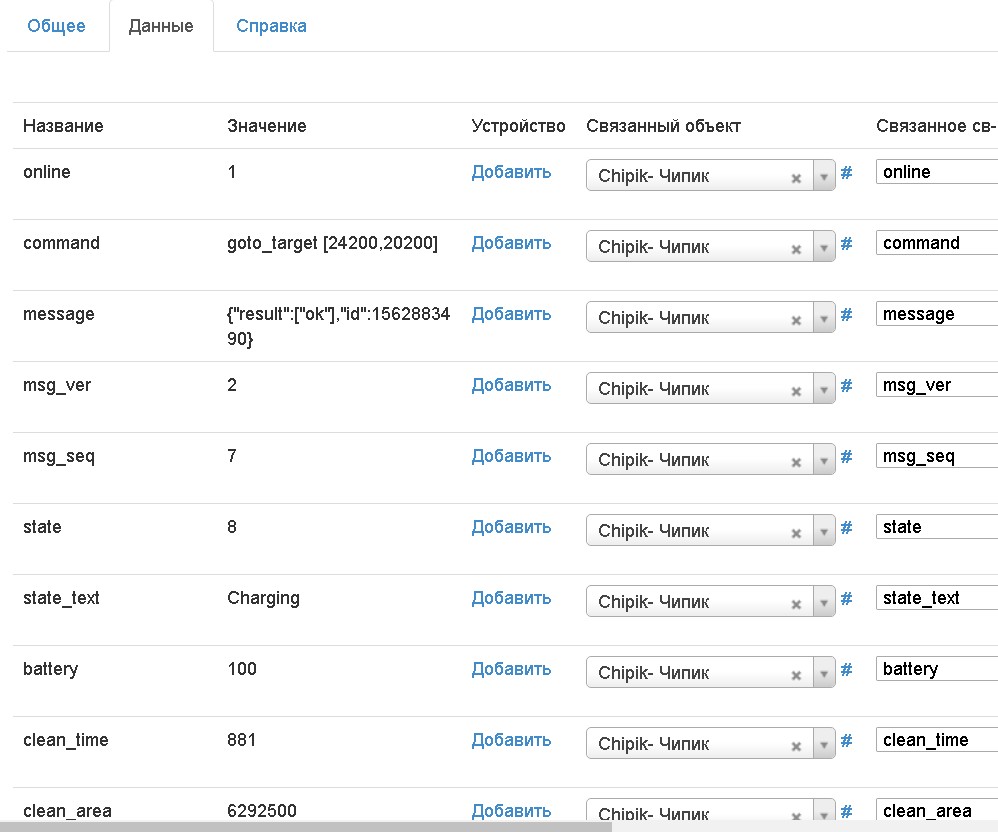The height and width of the screenshot is (832, 998).
Task: Open the Справка tab
Action: (271, 26)
